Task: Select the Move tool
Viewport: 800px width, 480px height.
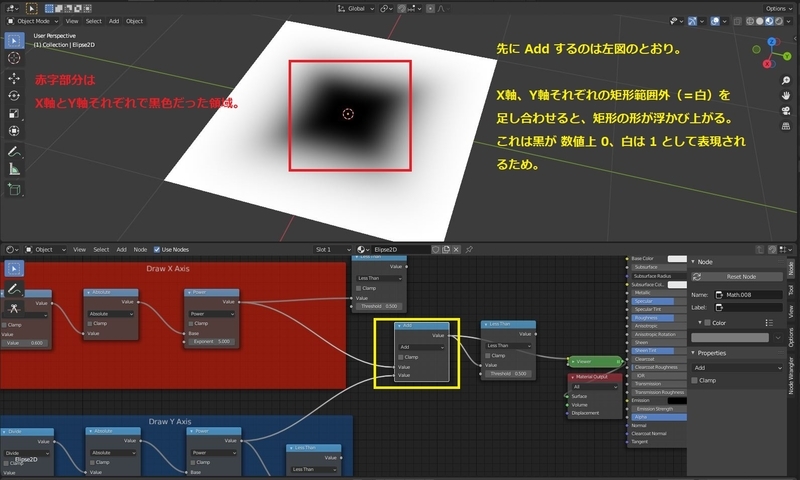Action: [14, 78]
